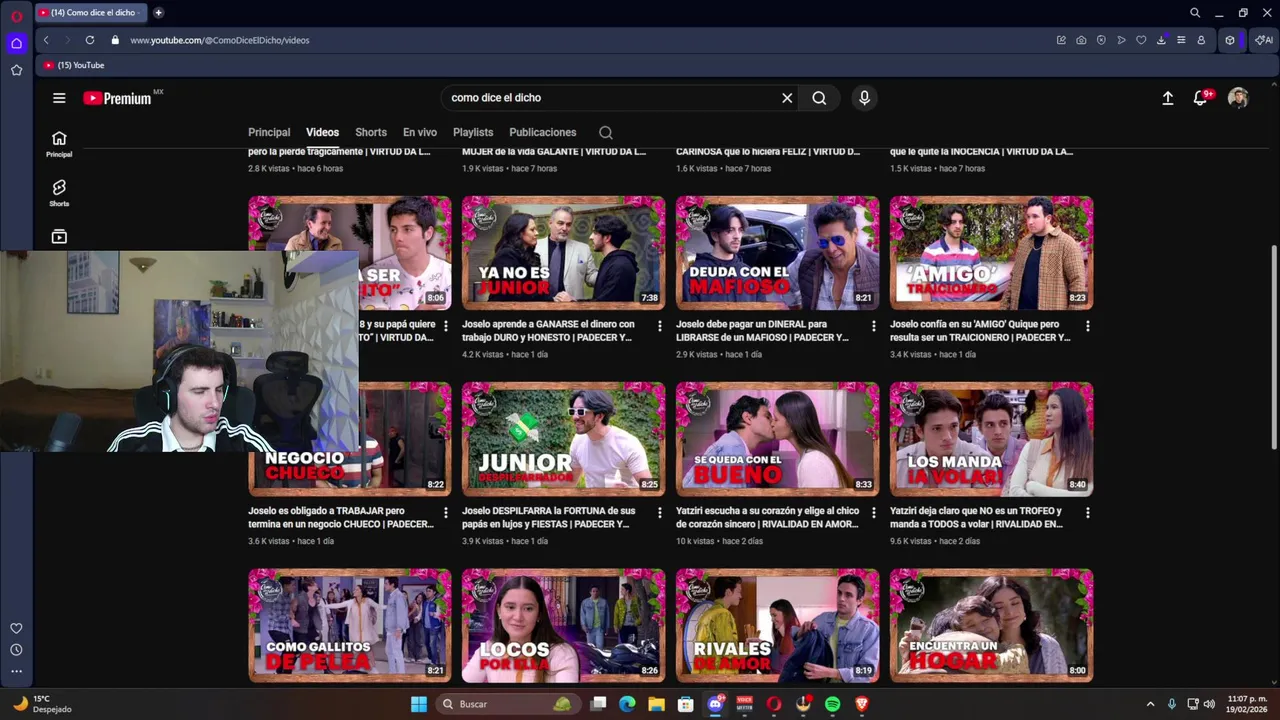Click the browser address bar URL

click(219, 40)
